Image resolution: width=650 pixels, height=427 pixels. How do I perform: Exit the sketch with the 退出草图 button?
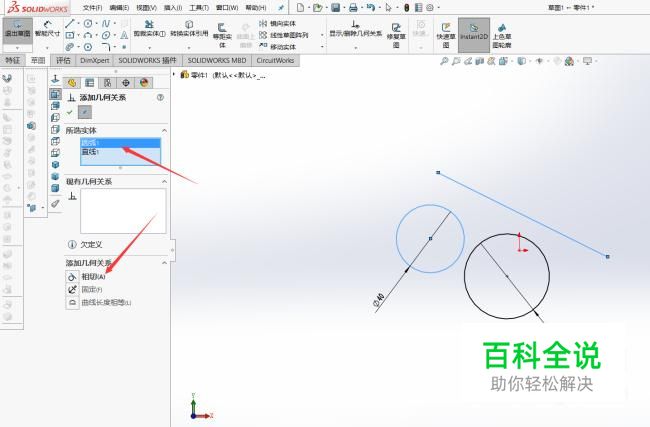17,30
